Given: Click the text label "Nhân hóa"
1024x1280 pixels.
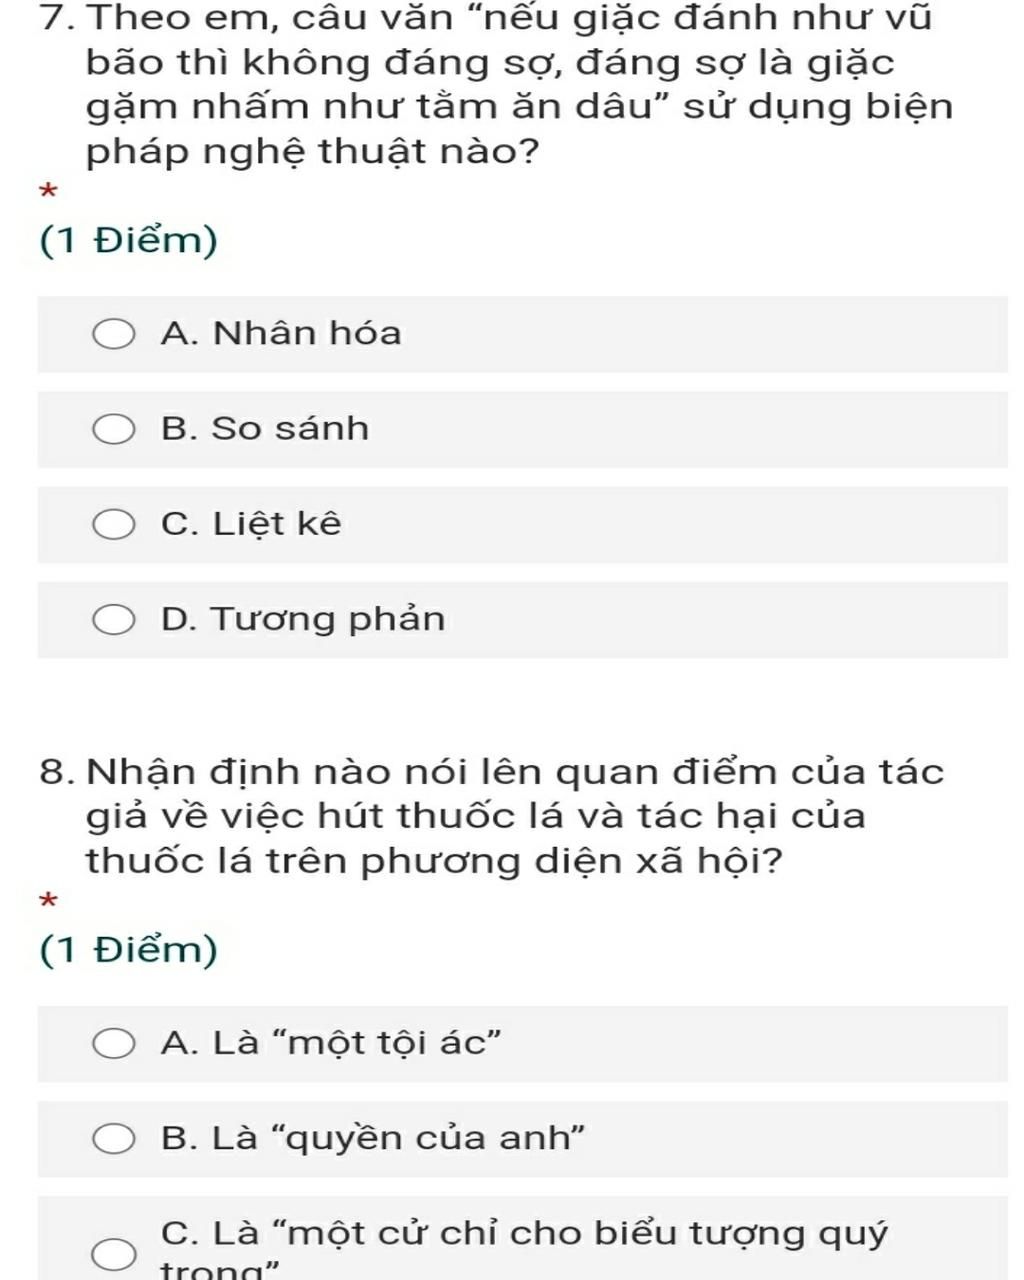Looking at the screenshot, I should 307,333.
